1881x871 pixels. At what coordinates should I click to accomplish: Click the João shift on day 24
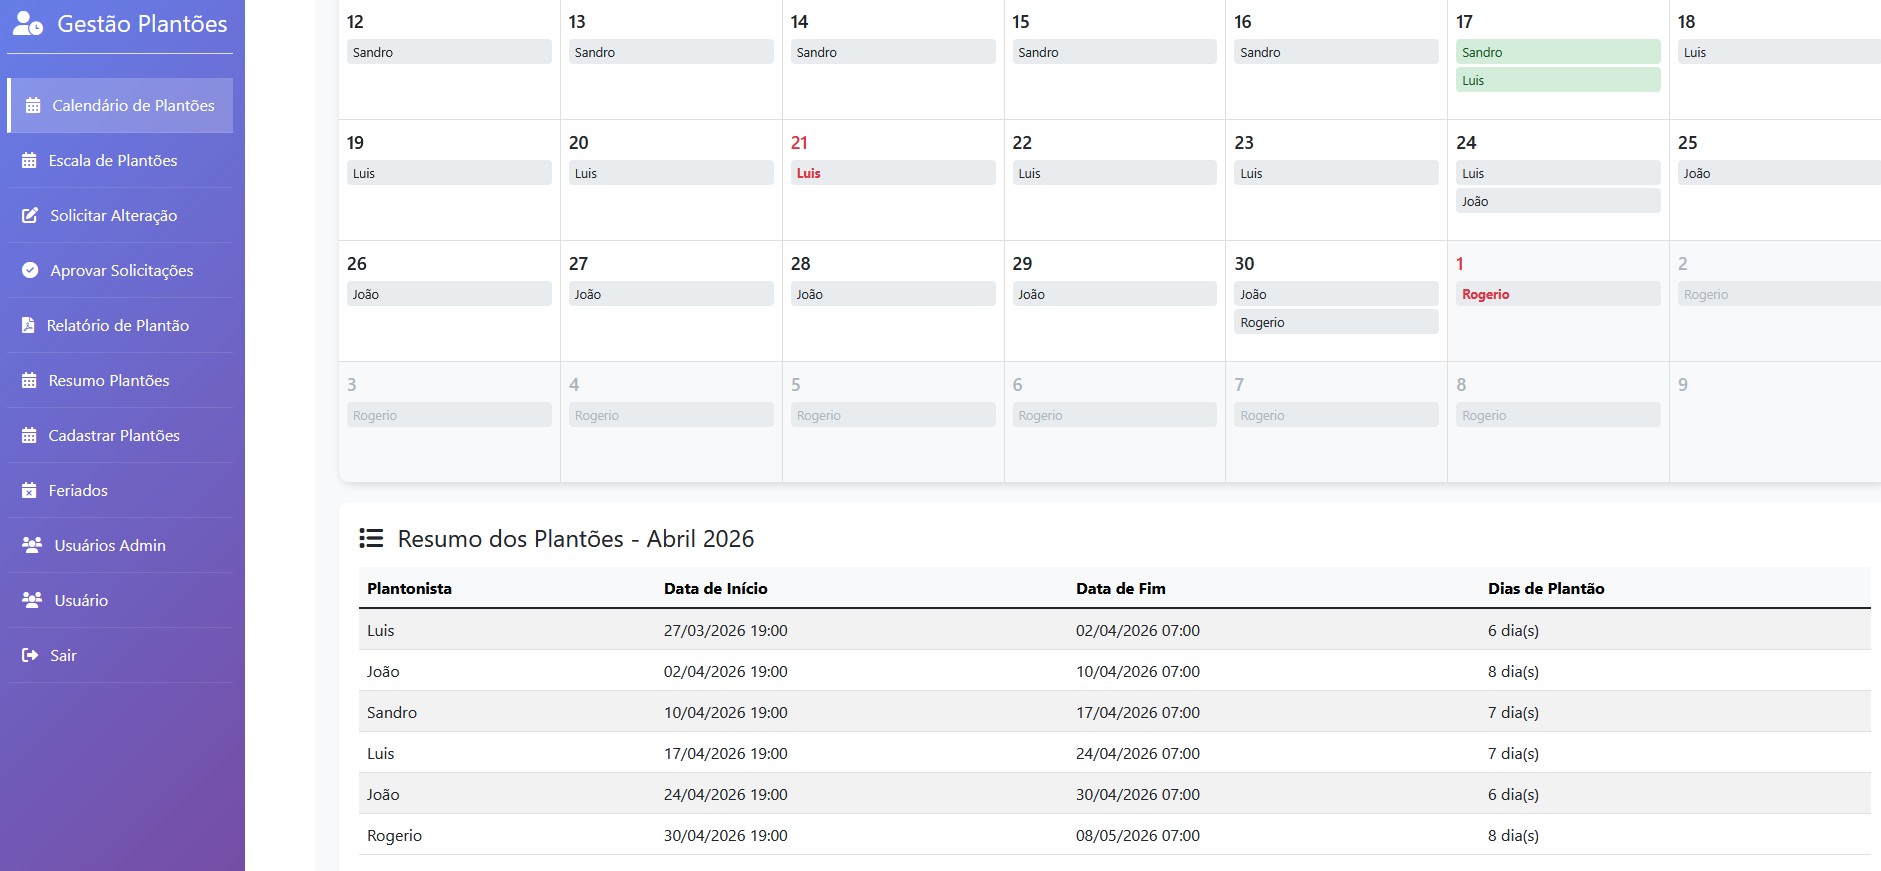click(1558, 201)
